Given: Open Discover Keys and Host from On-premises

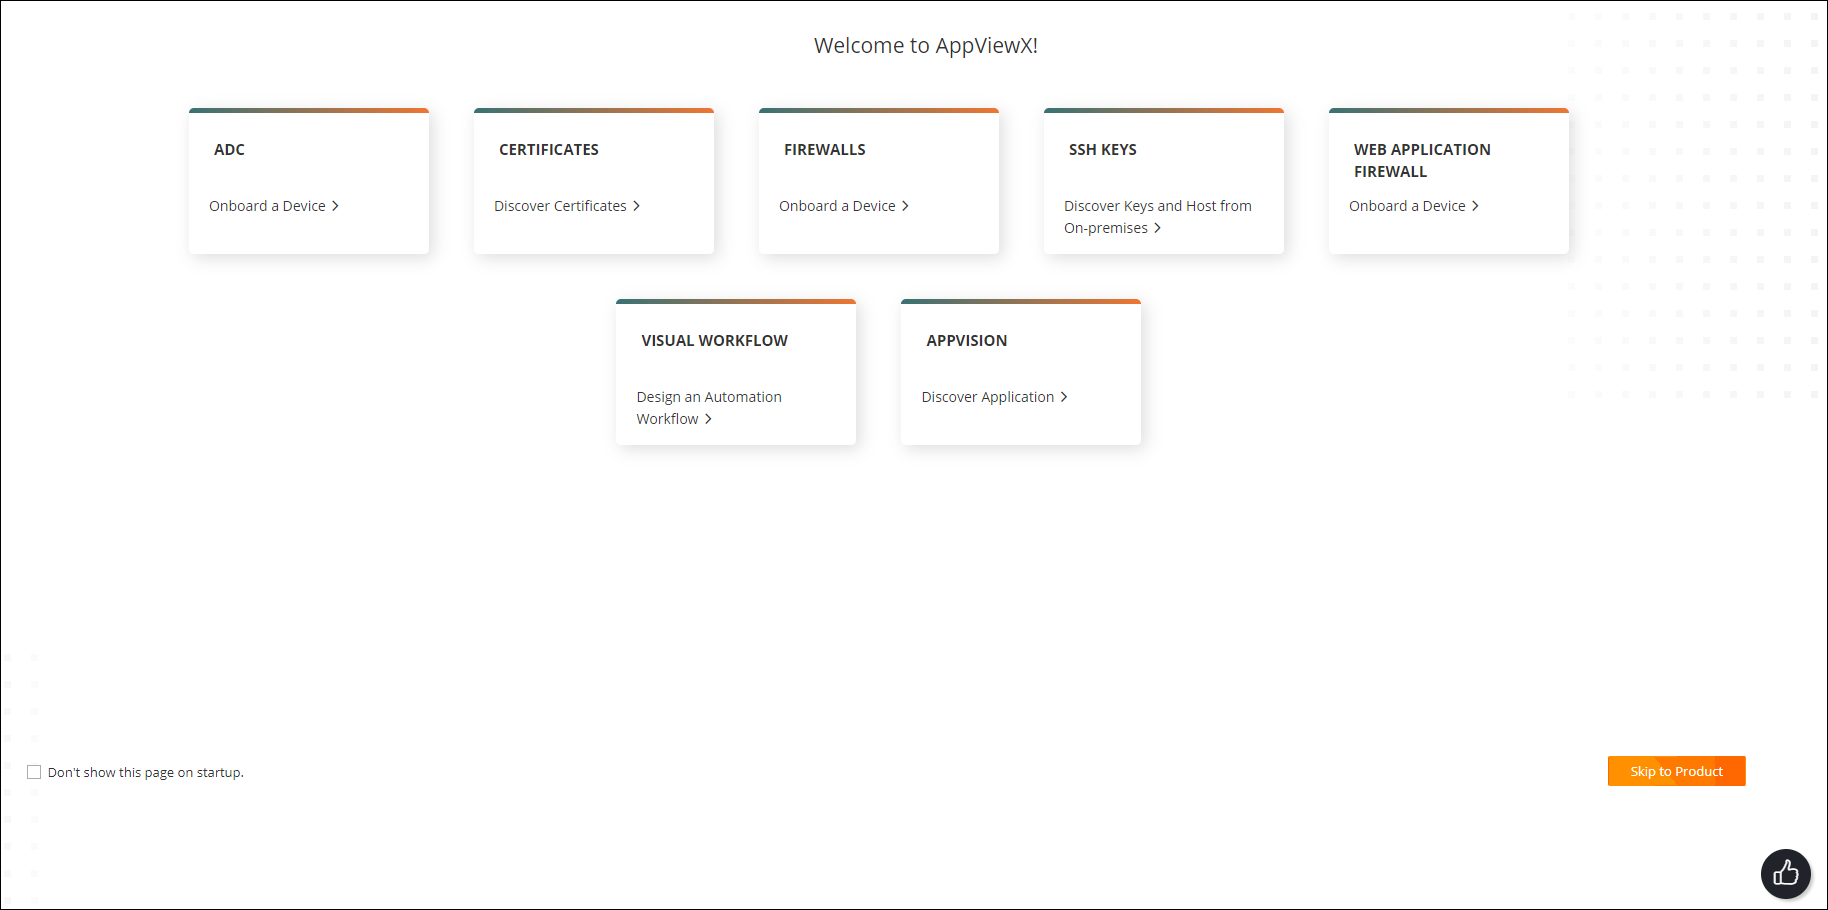Looking at the screenshot, I should coord(1158,217).
